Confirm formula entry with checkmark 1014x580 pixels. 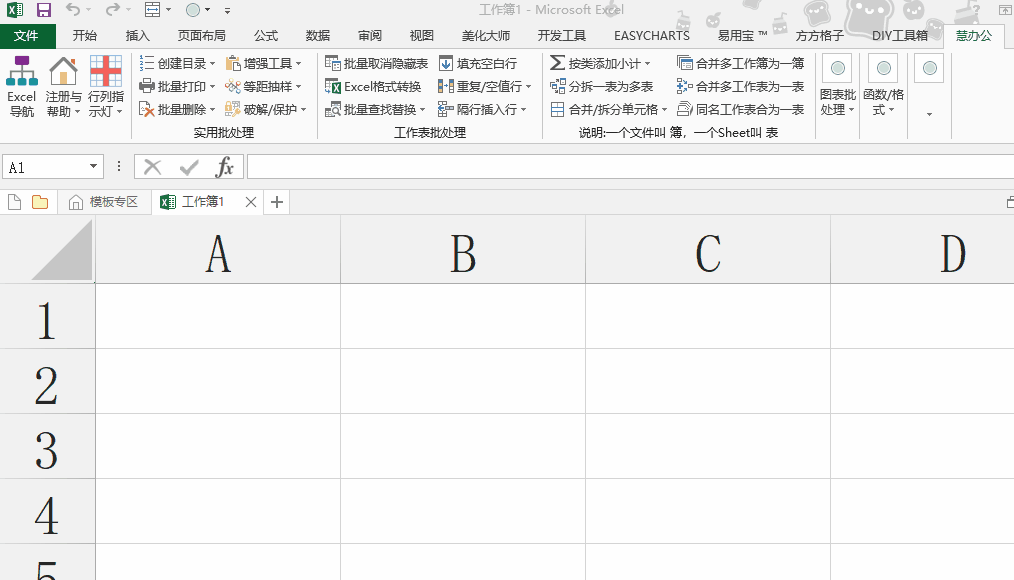tap(189, 167)
